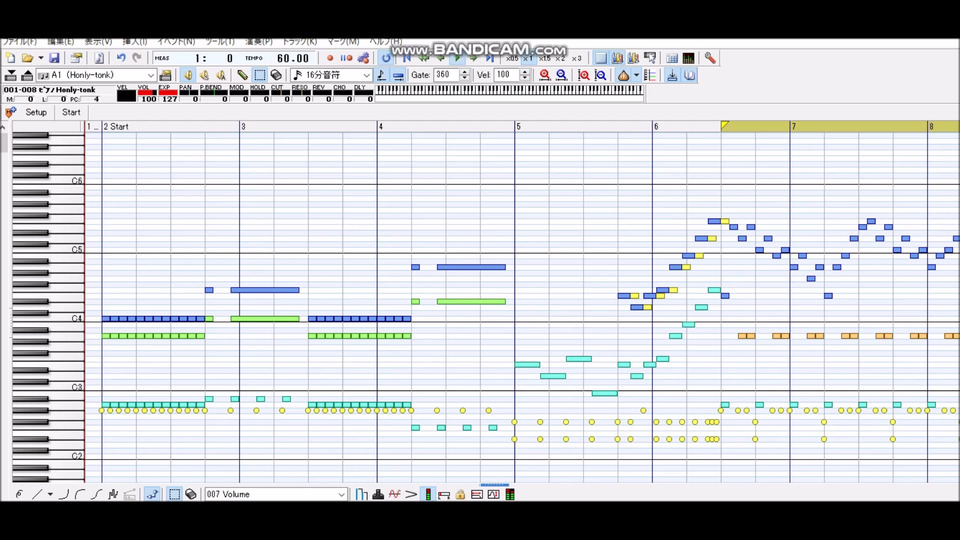Select the S-curve tool in bottom toolbar
Screen dimensions: 960x540
(x=97, y=494)
